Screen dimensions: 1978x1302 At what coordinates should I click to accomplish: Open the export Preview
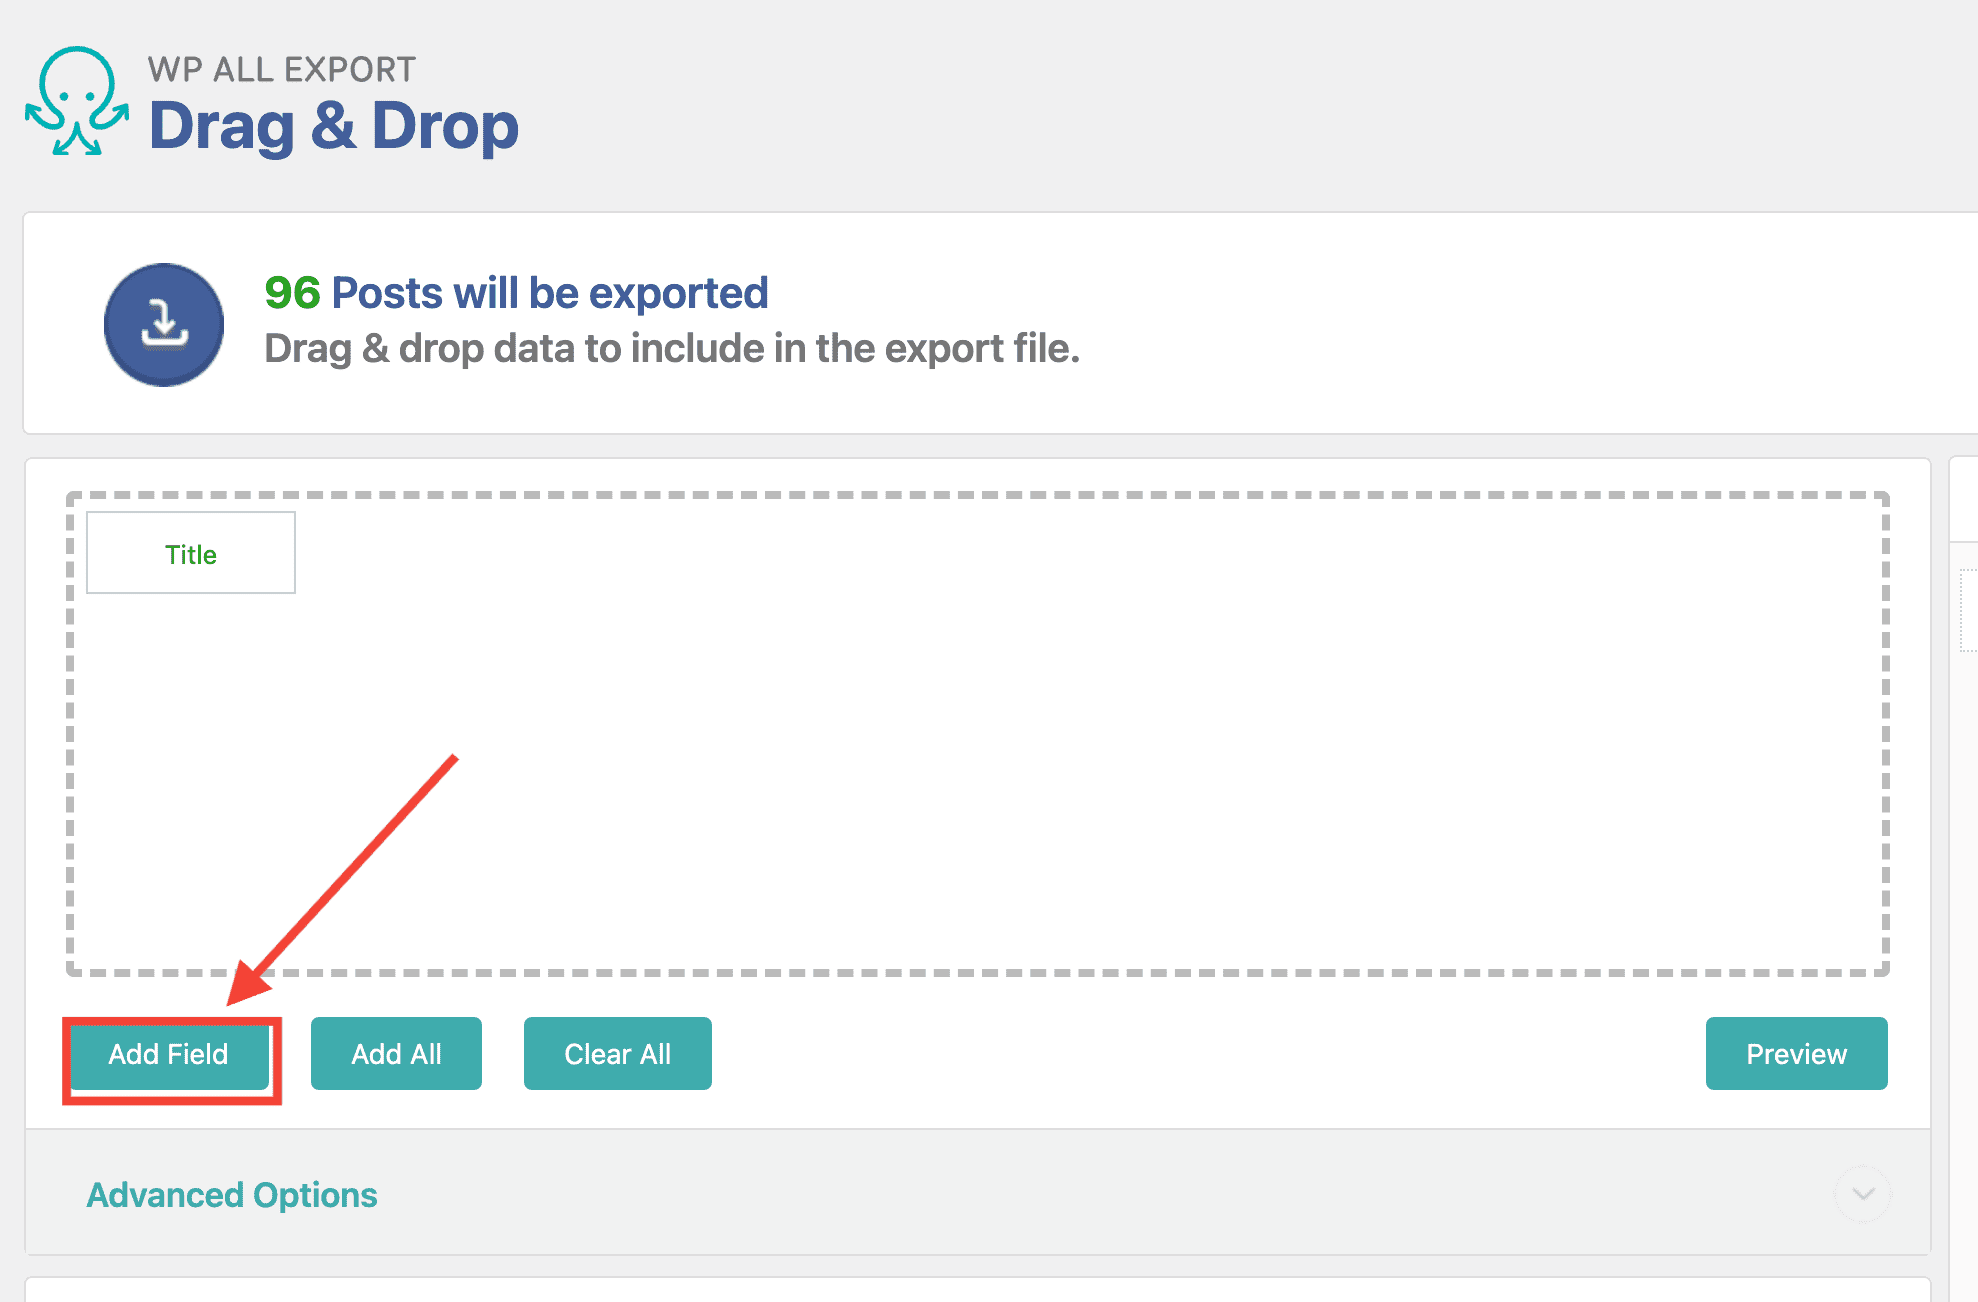point(1796,1054)
